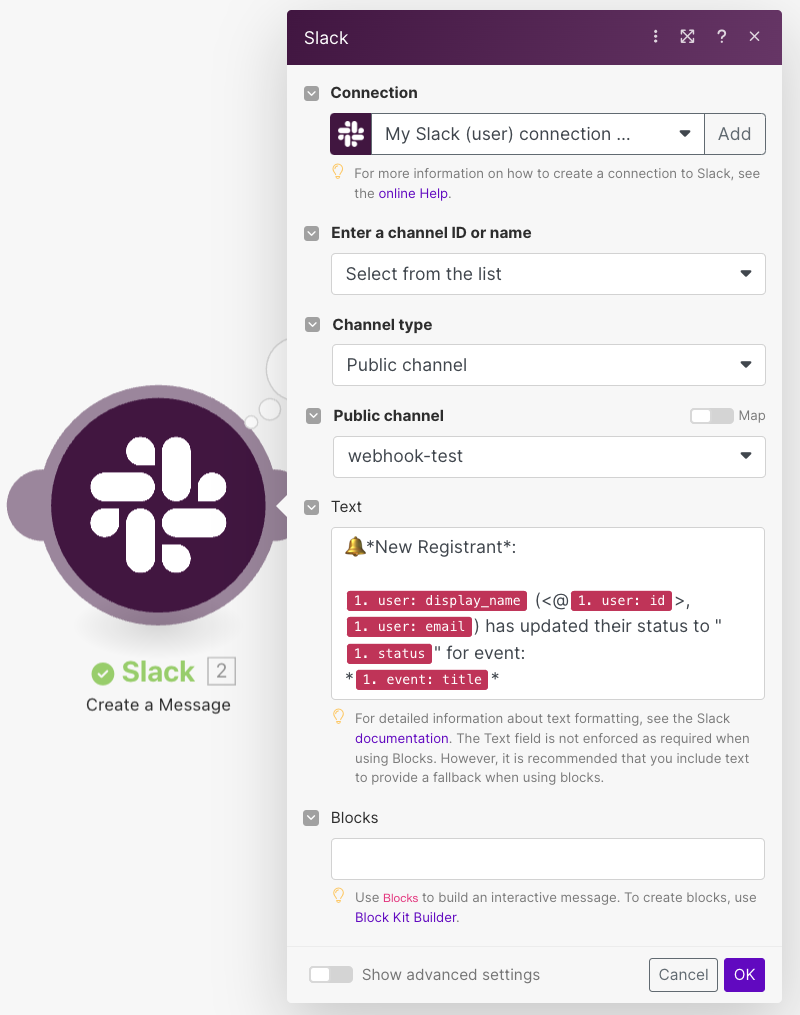The image size is (800, 1015).
Task: Open the Block Kit Builder link
Action: coord(404,917)
